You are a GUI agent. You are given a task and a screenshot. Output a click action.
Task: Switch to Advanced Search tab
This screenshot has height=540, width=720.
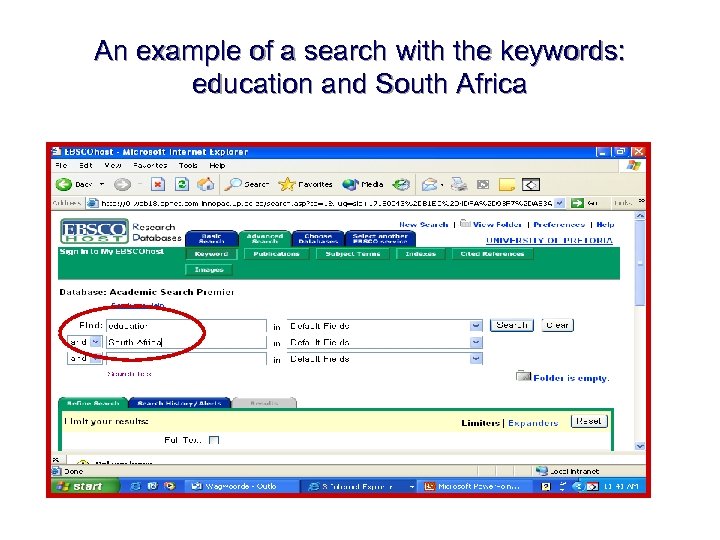click(265, 238)
